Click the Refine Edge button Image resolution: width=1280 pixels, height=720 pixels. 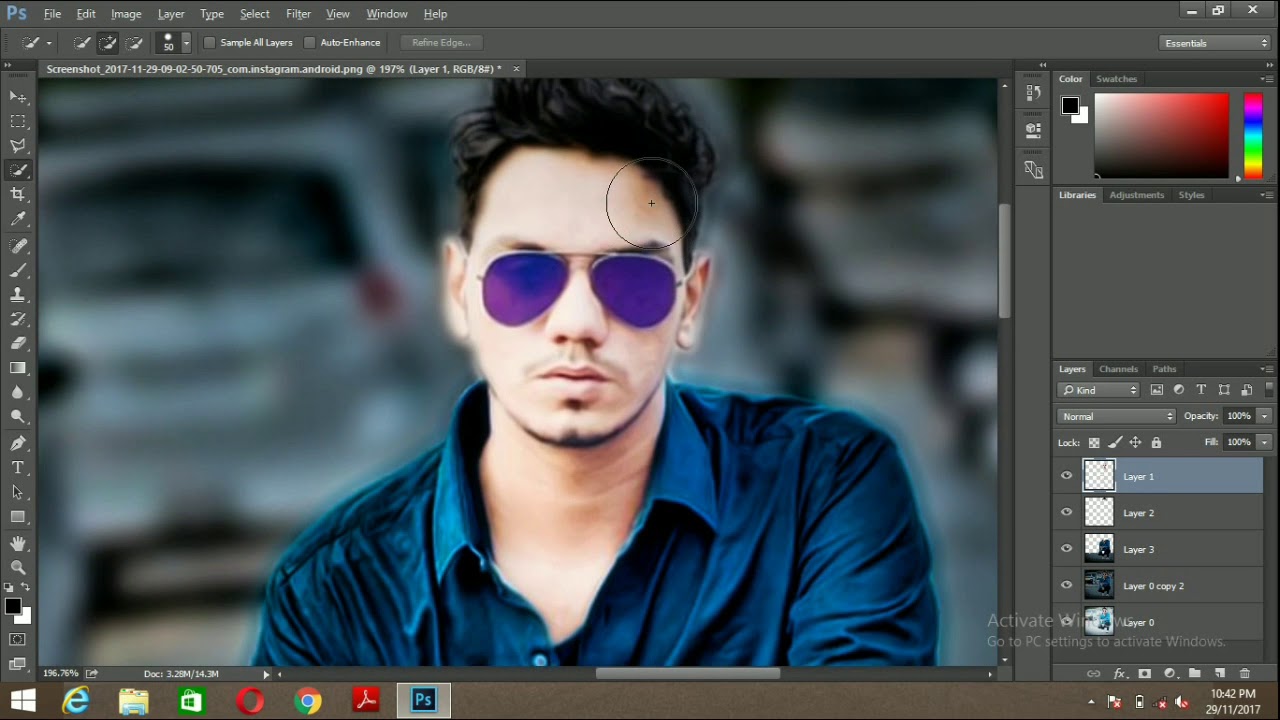click(441, 43)
